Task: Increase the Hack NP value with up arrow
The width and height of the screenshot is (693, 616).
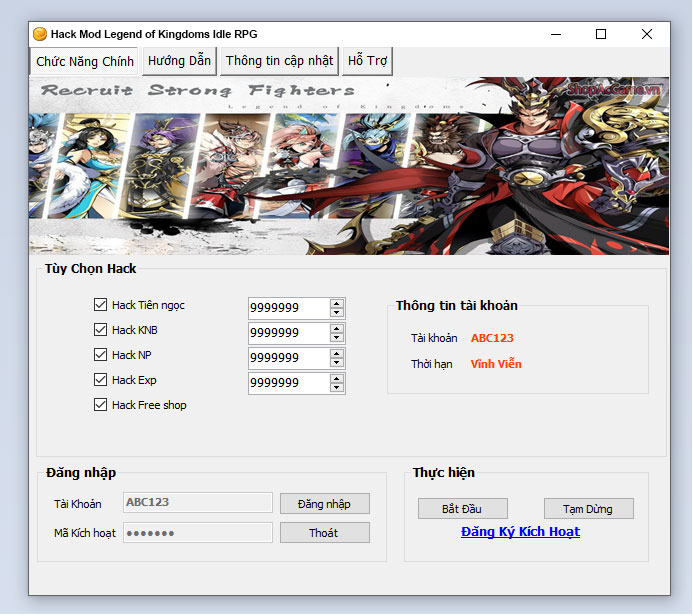Action: 337,354
